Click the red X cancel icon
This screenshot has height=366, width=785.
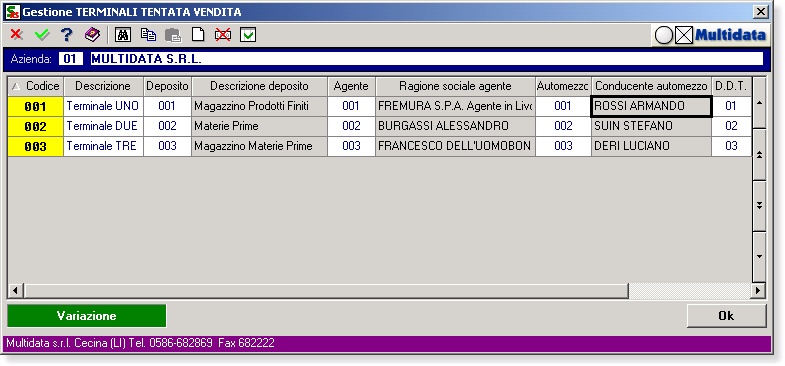[17, 35]
